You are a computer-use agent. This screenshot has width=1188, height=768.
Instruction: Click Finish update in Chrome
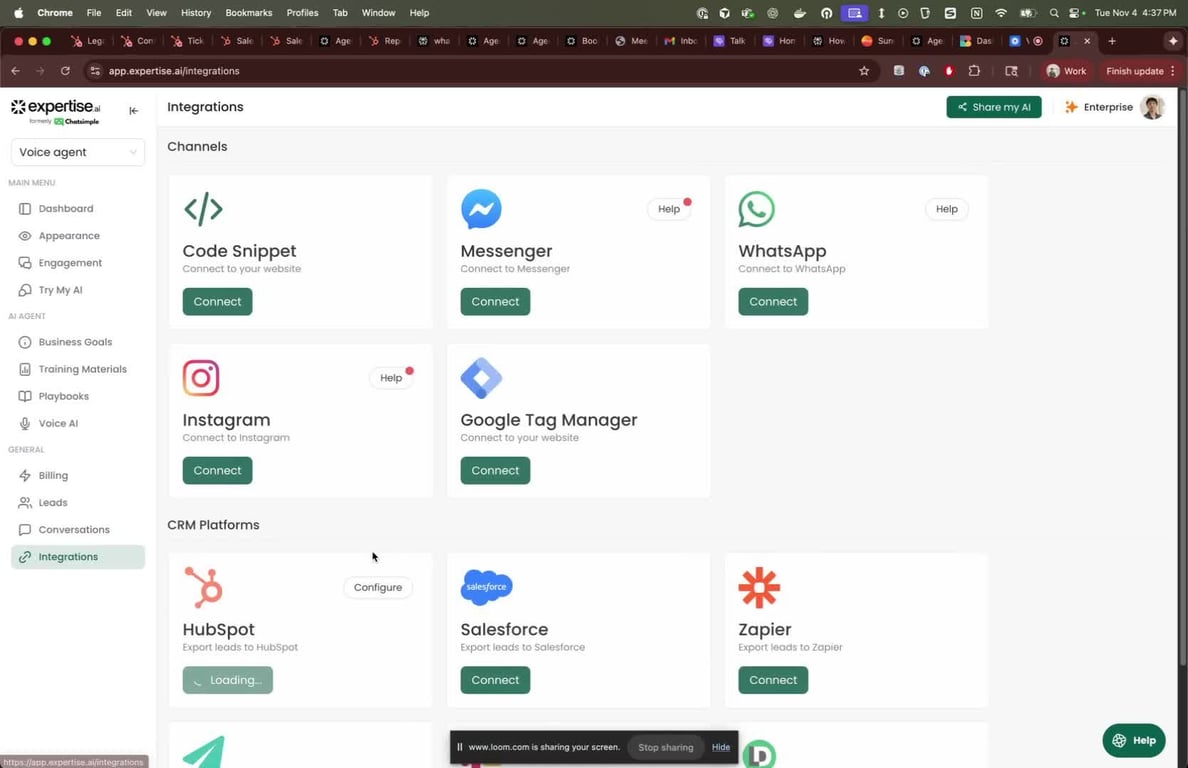click(1140, 71)
